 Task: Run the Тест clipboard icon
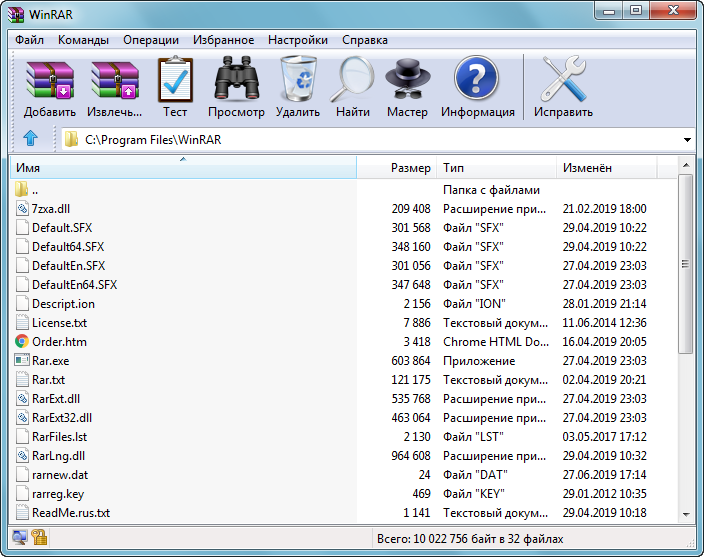[x=175, y=79]
